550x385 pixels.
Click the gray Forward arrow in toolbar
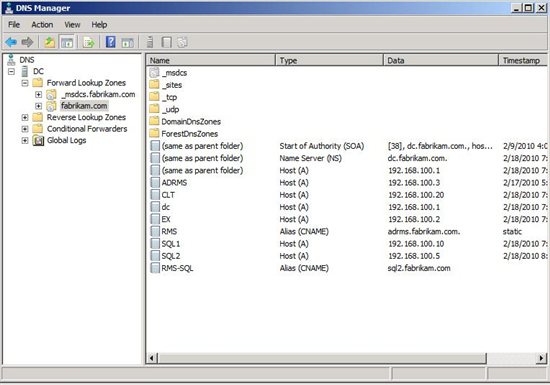click(27, 42)
